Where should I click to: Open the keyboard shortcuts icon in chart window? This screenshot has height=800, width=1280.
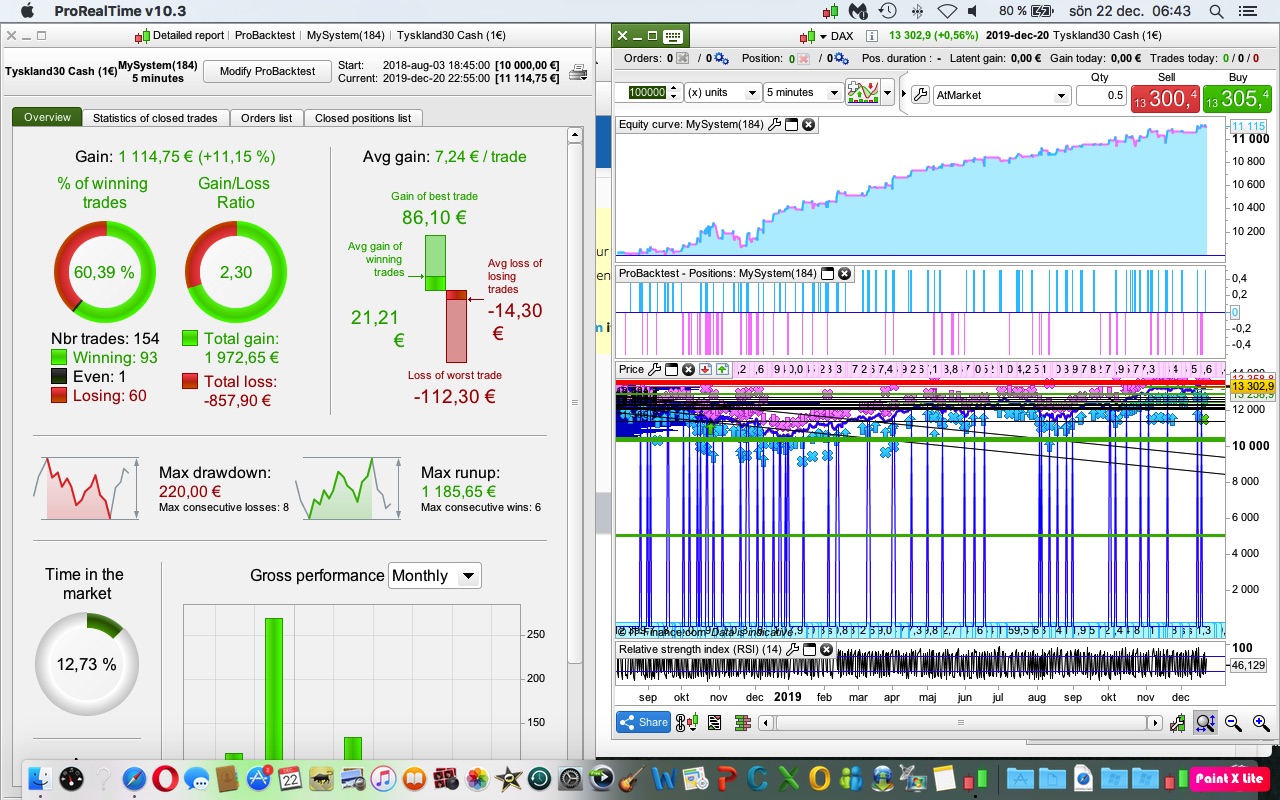coord(672,36)
